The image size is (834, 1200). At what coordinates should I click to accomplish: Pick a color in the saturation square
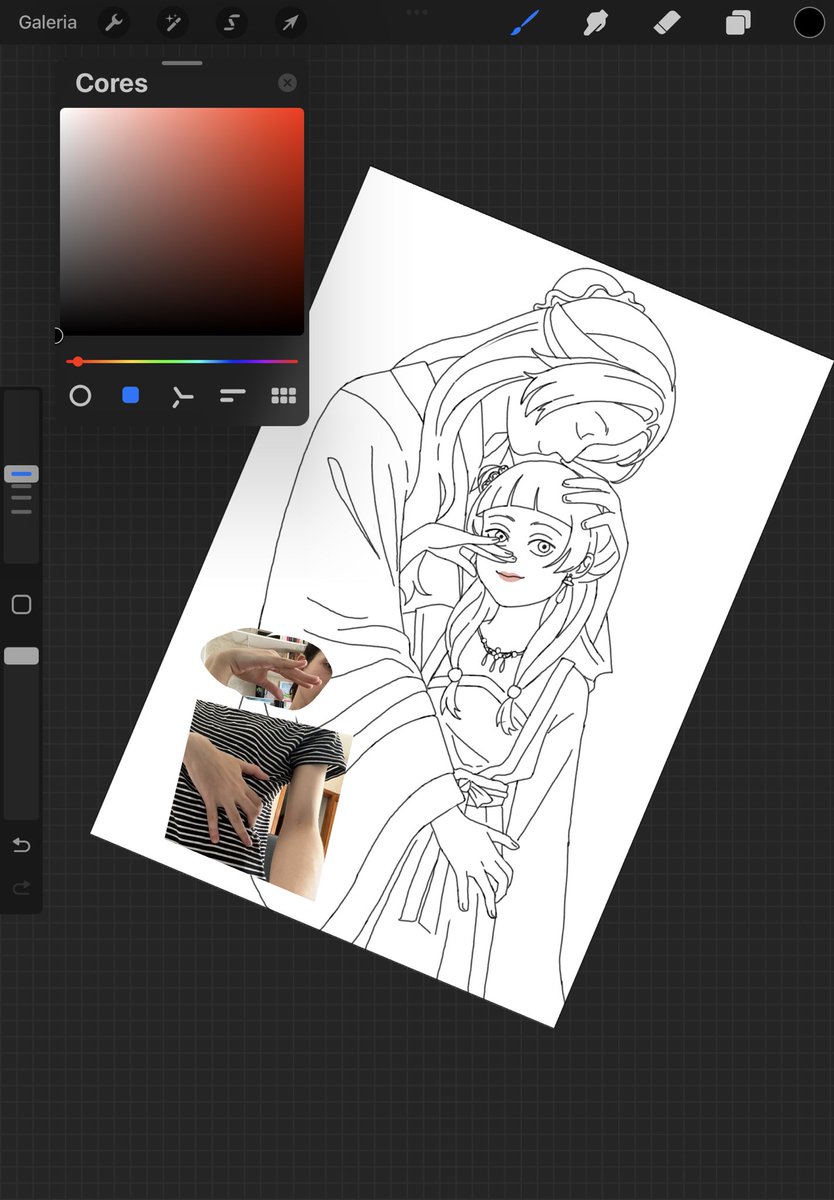[x=182, y=221]
